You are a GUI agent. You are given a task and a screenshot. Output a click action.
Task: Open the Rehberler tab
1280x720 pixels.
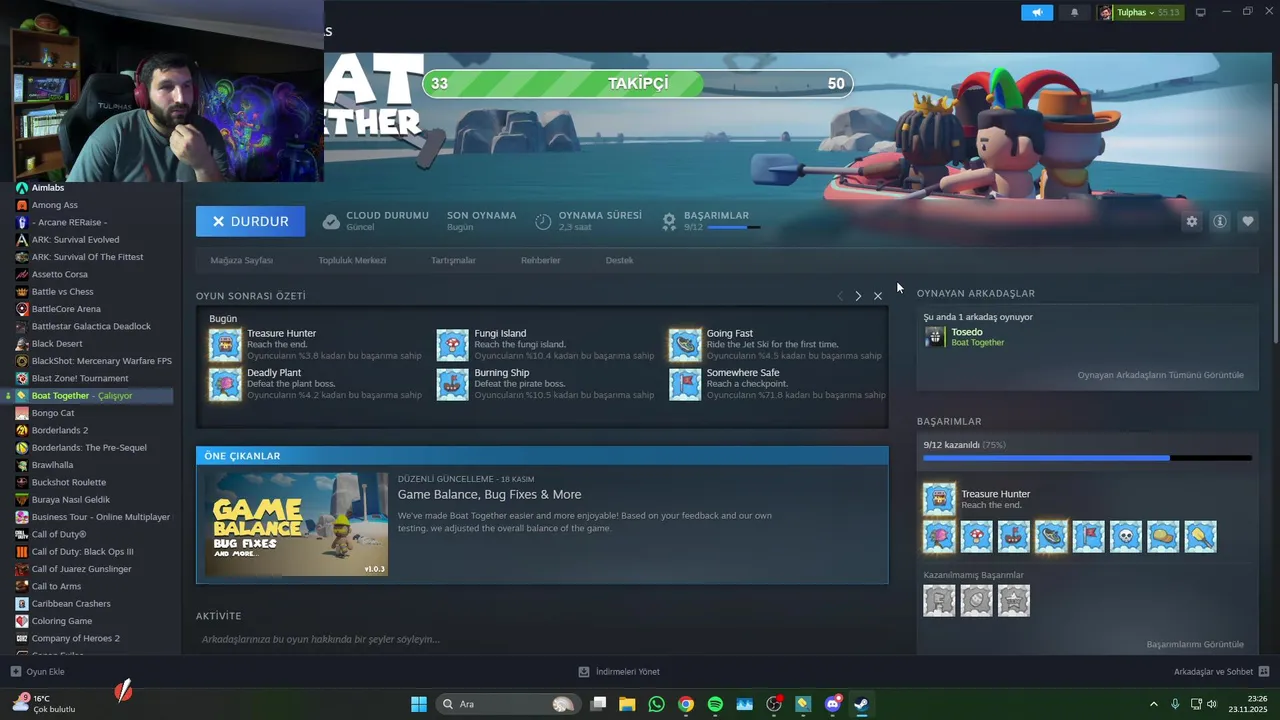(x=540, y=260)
